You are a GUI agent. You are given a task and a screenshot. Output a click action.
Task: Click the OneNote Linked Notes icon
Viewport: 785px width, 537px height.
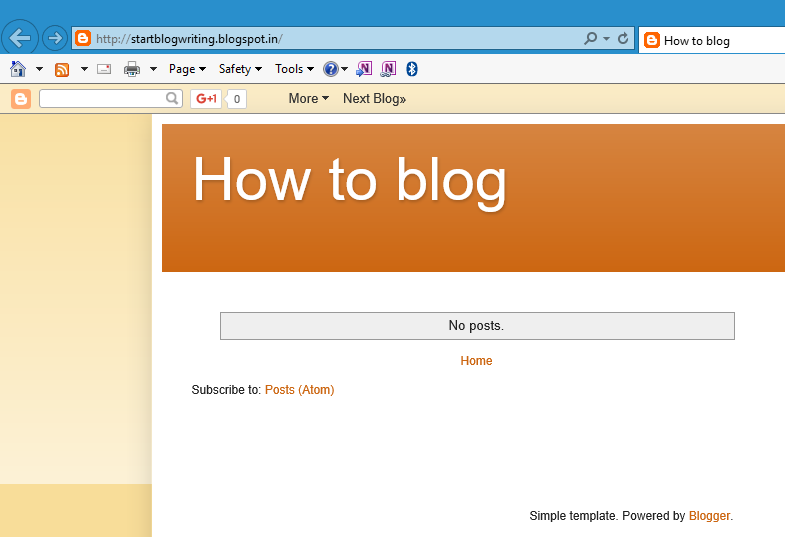coord(388,69)
